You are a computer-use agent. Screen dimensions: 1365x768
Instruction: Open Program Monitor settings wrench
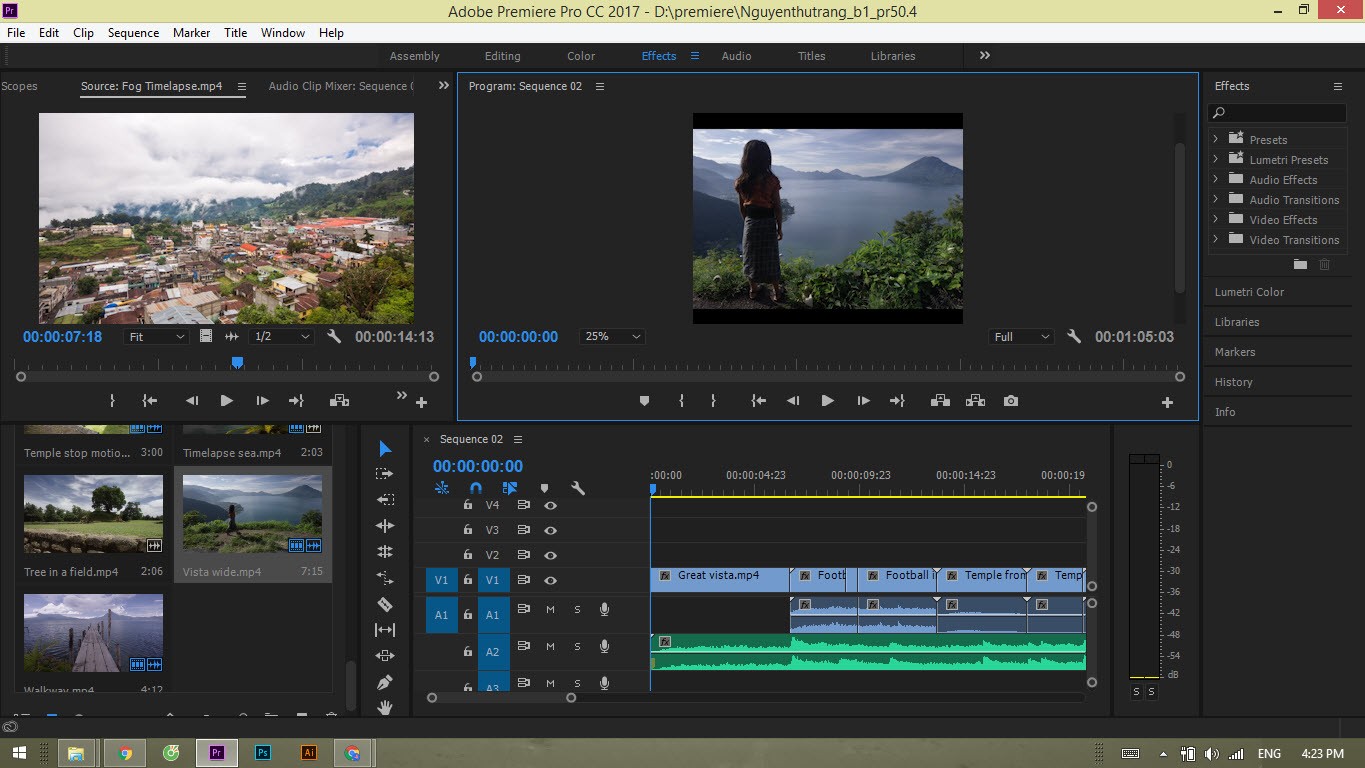coord(1074,337)
